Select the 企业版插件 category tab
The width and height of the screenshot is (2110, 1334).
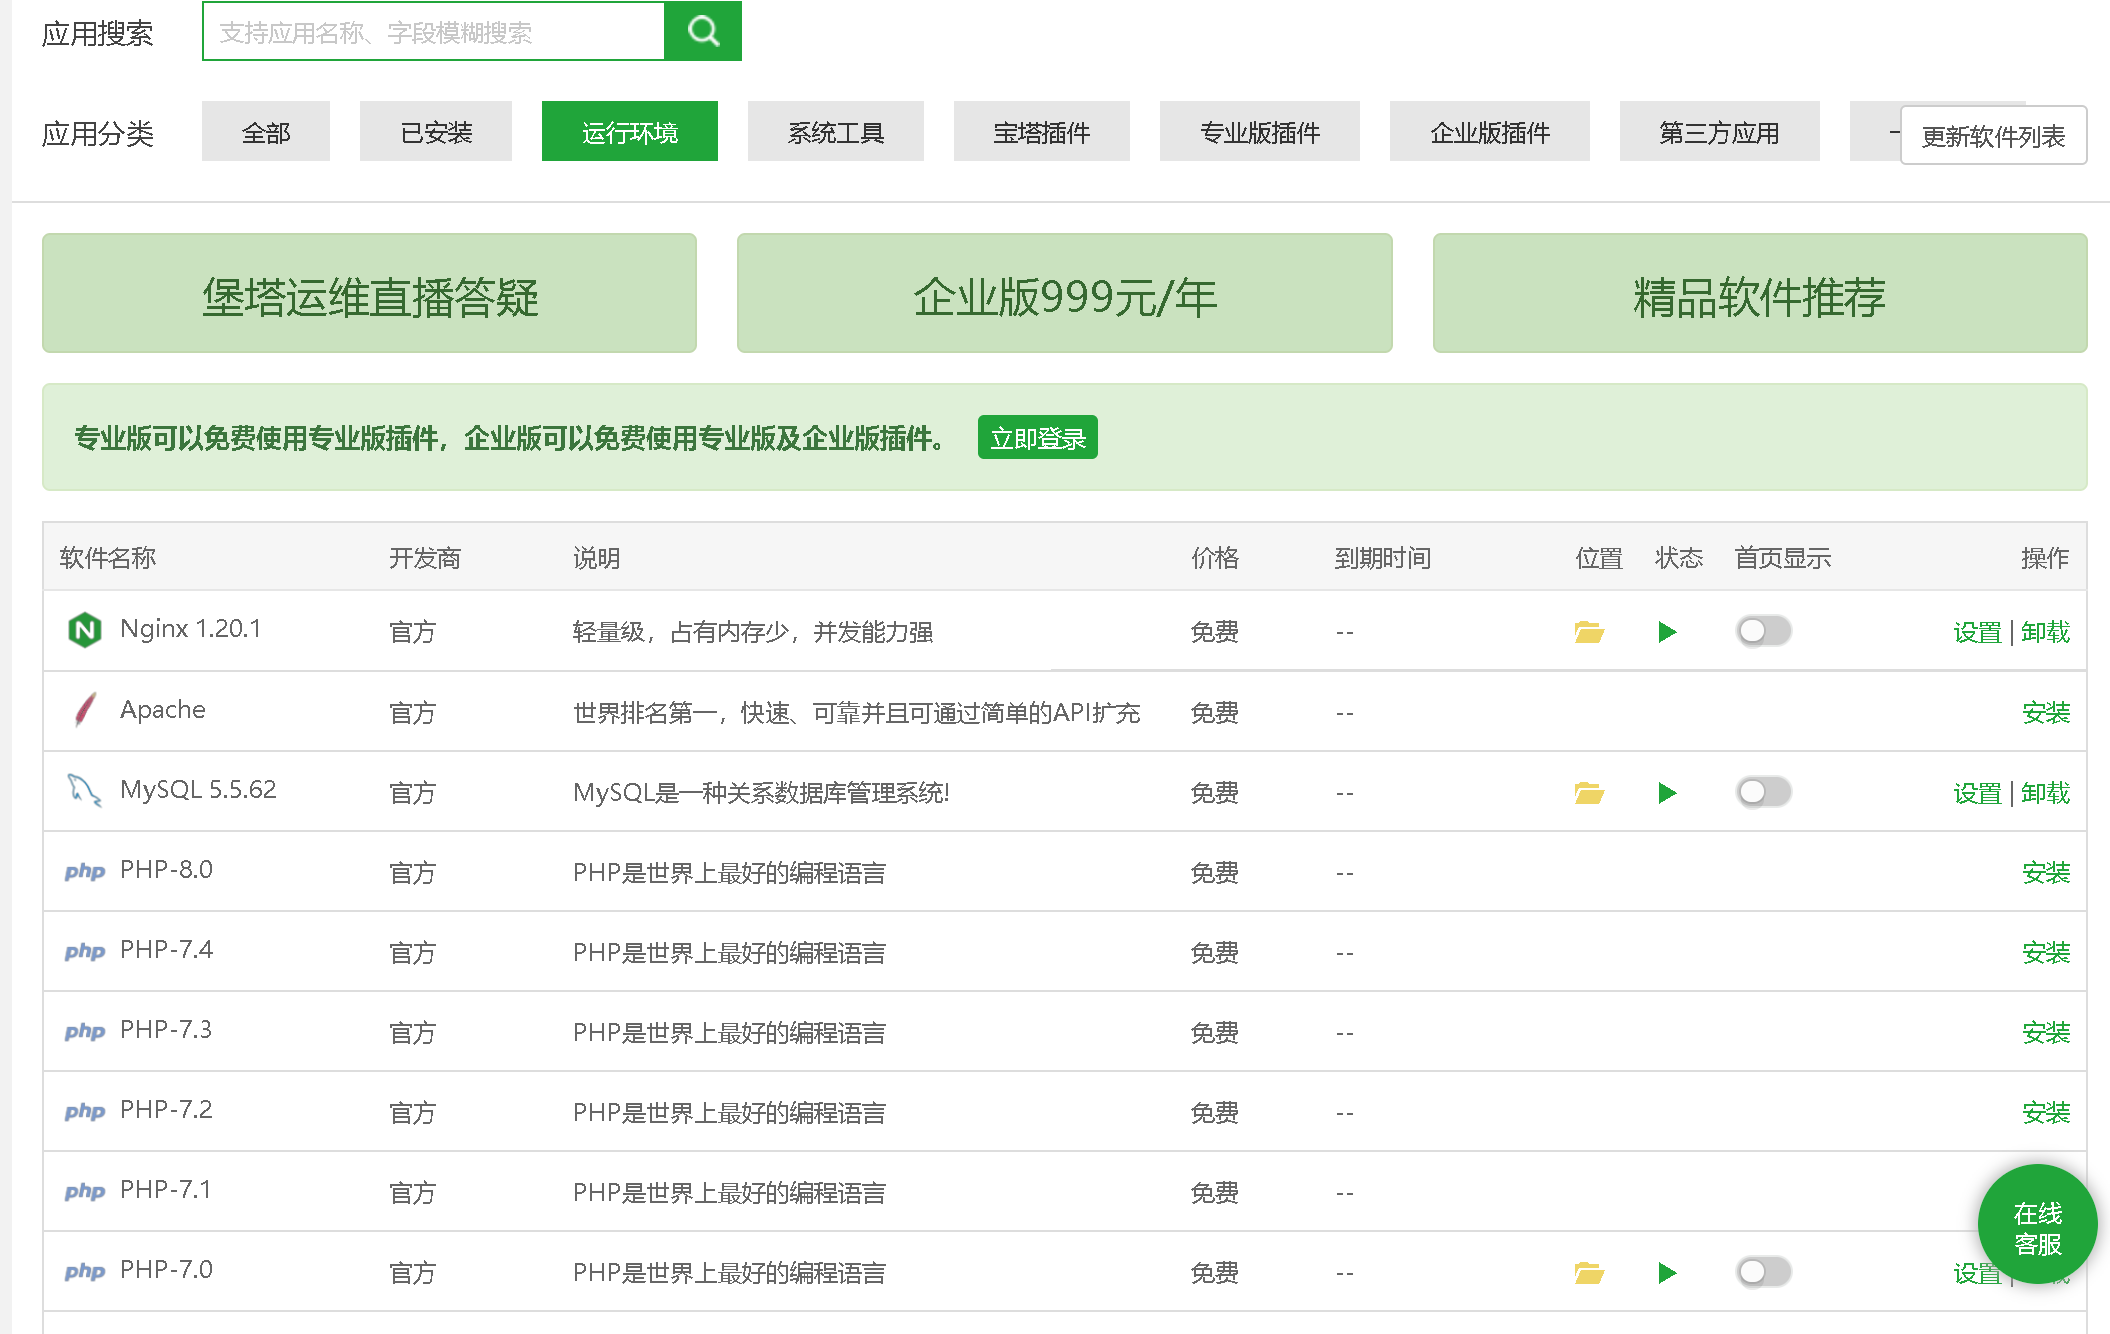pos(1490,131)
